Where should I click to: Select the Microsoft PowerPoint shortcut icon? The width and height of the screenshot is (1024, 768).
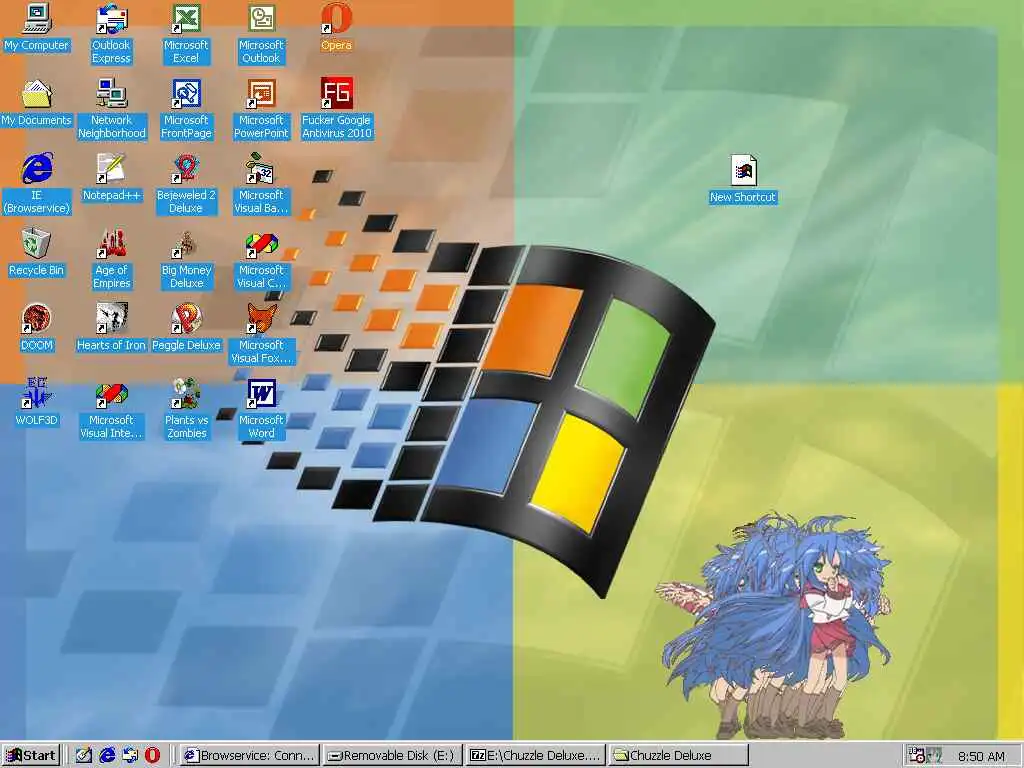(x=261, y=93)
